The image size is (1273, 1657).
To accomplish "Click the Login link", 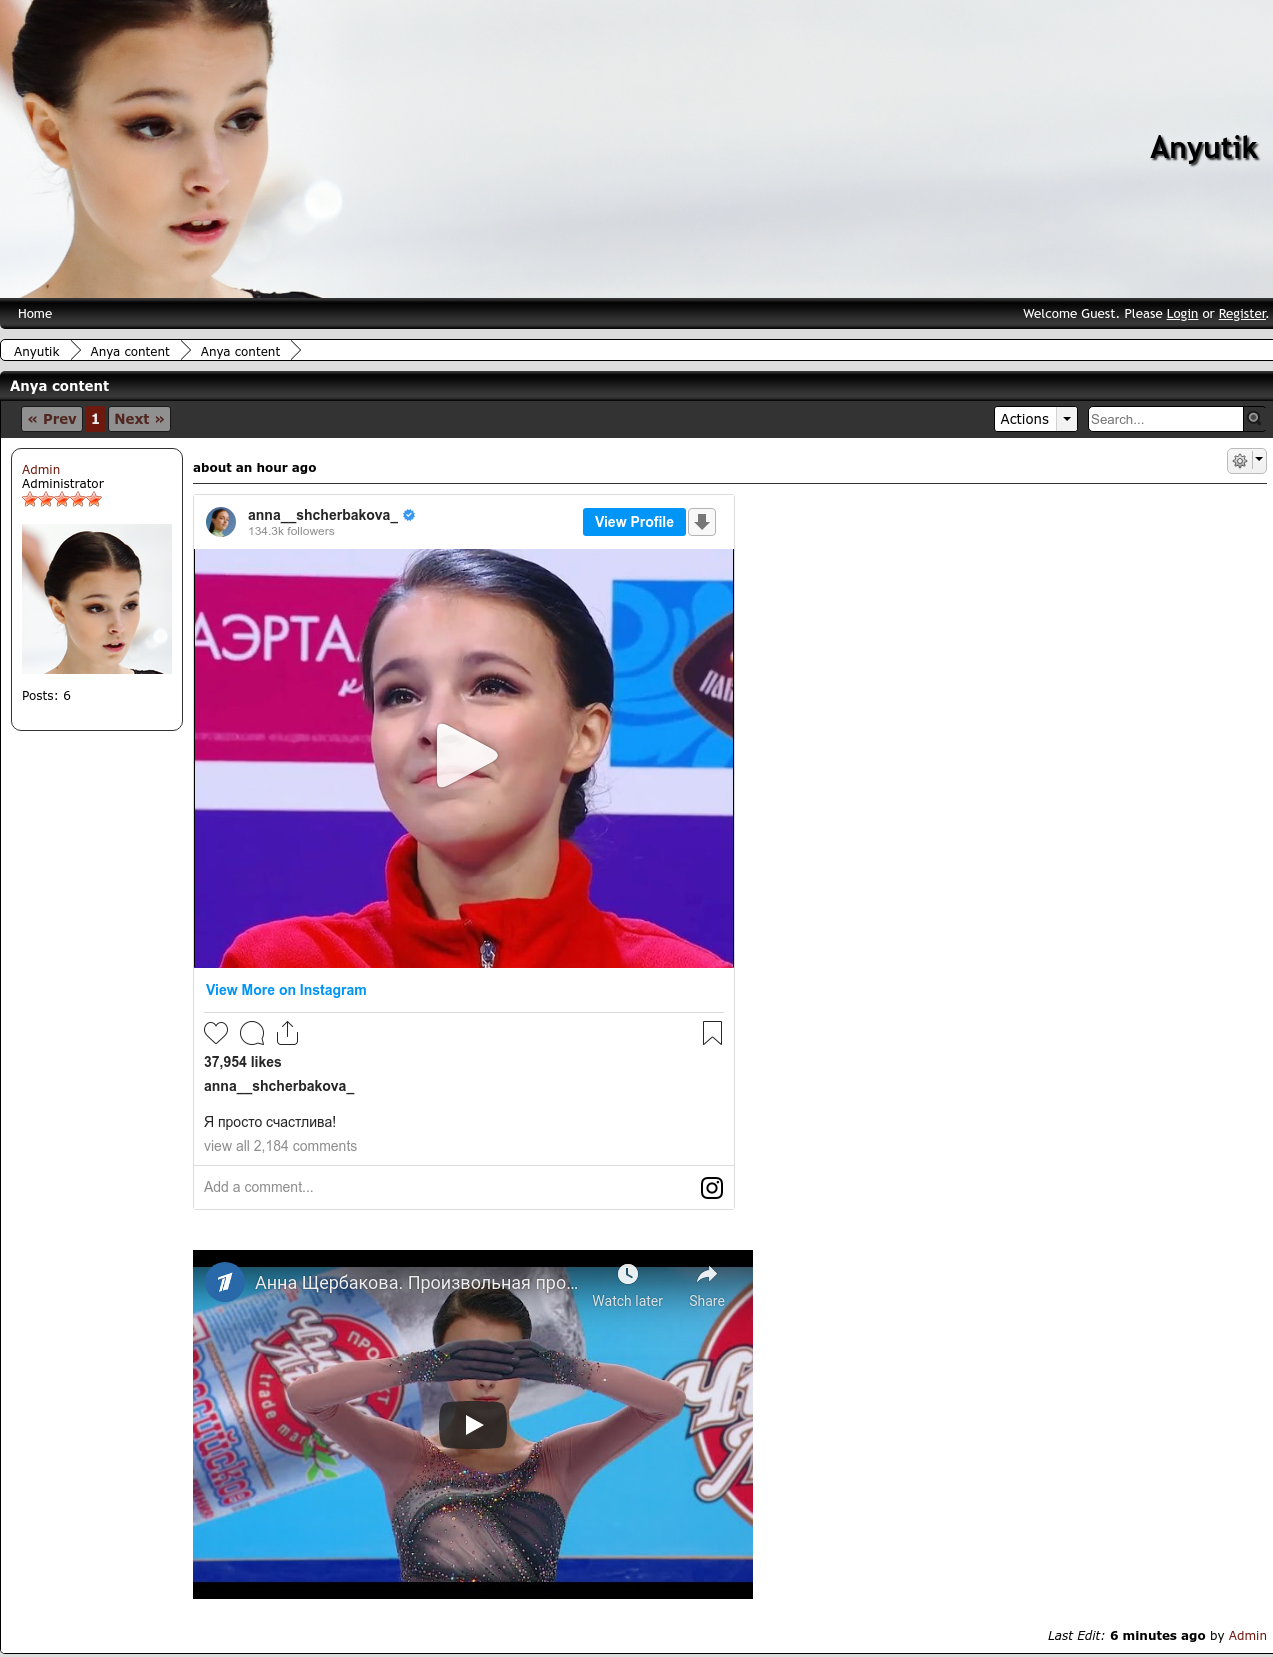I will point(1182,314).
